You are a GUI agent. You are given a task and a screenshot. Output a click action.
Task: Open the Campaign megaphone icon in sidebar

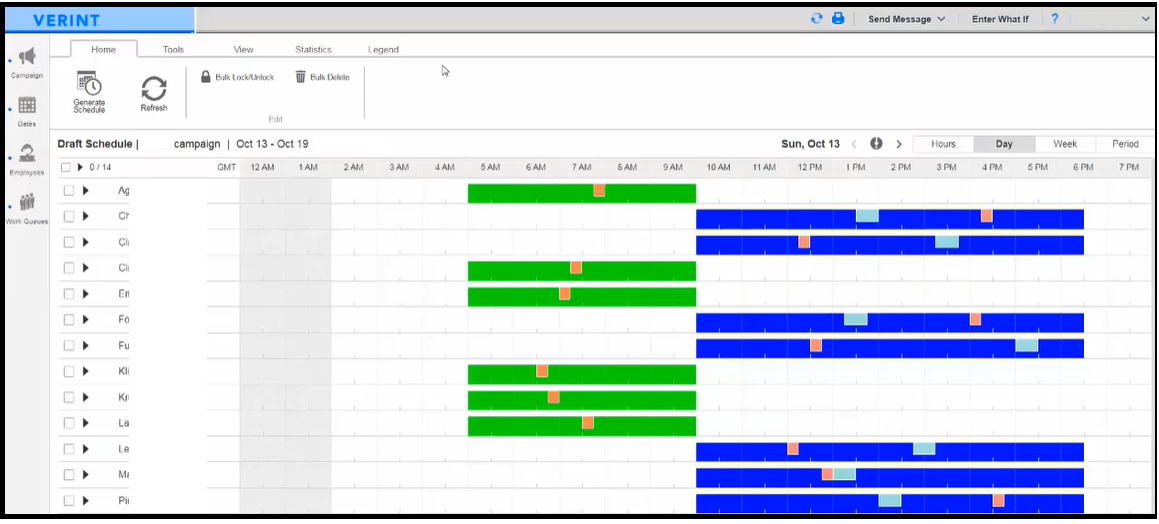pyautogui.click(x=27, y=57)
